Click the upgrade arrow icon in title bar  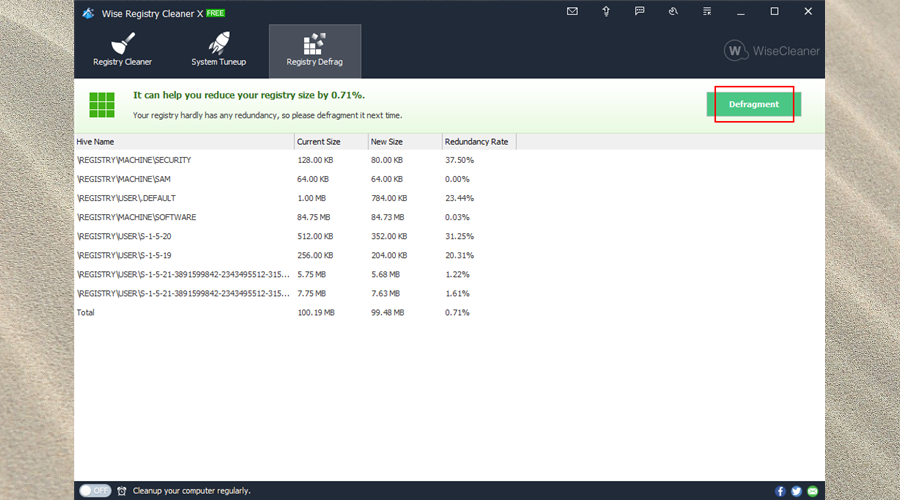click(x=606, y=11)
